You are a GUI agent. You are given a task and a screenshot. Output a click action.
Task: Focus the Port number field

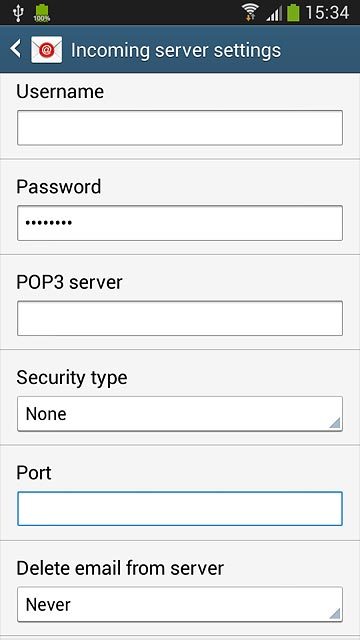click(180, 509)
